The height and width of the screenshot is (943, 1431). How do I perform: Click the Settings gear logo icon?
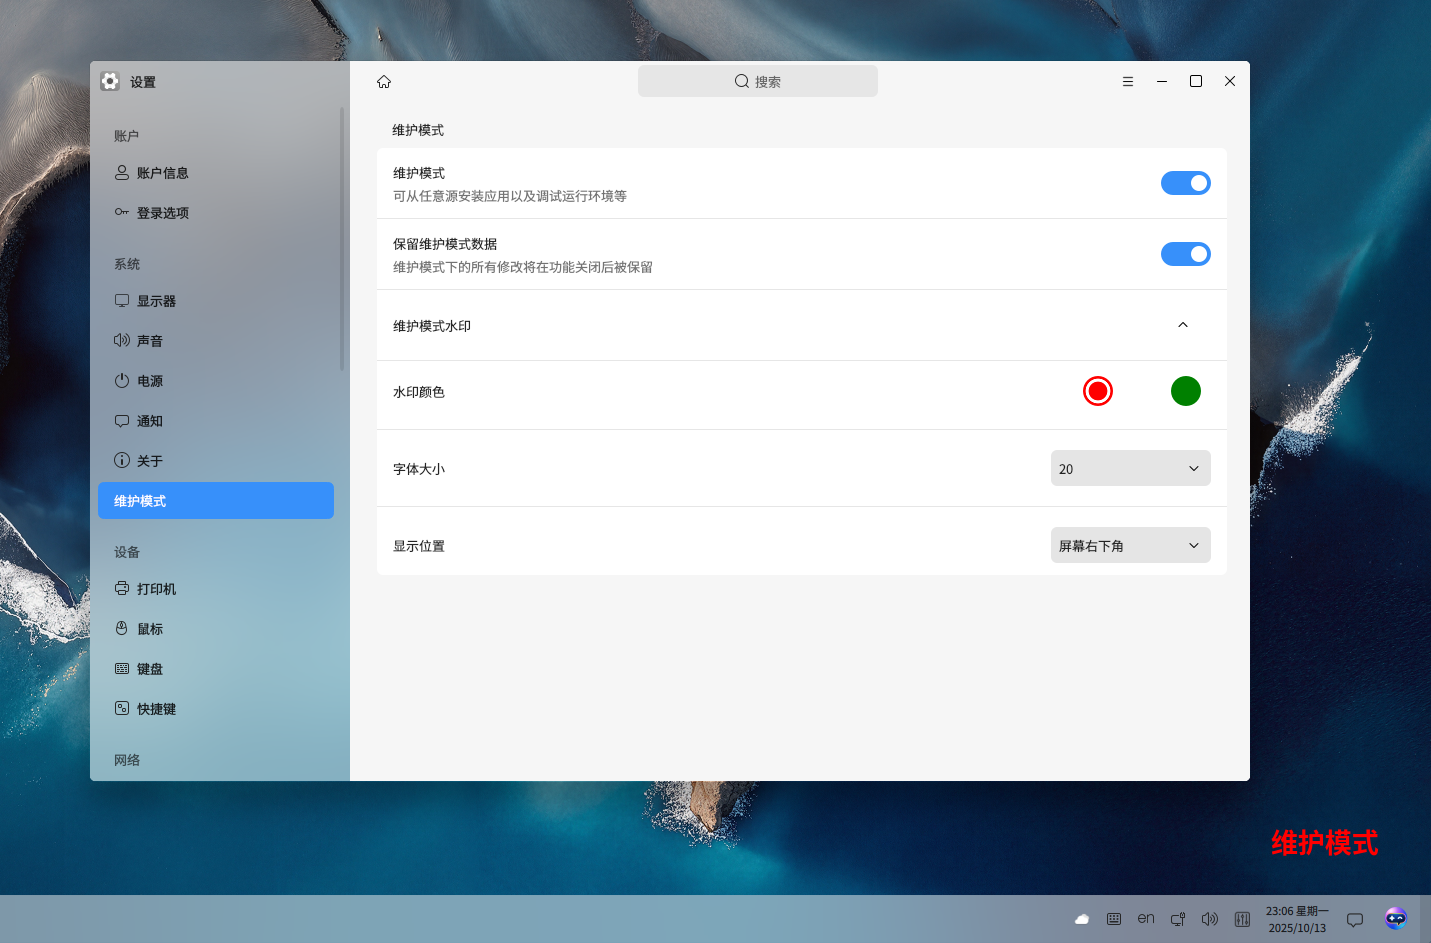[x=110, y=81]
